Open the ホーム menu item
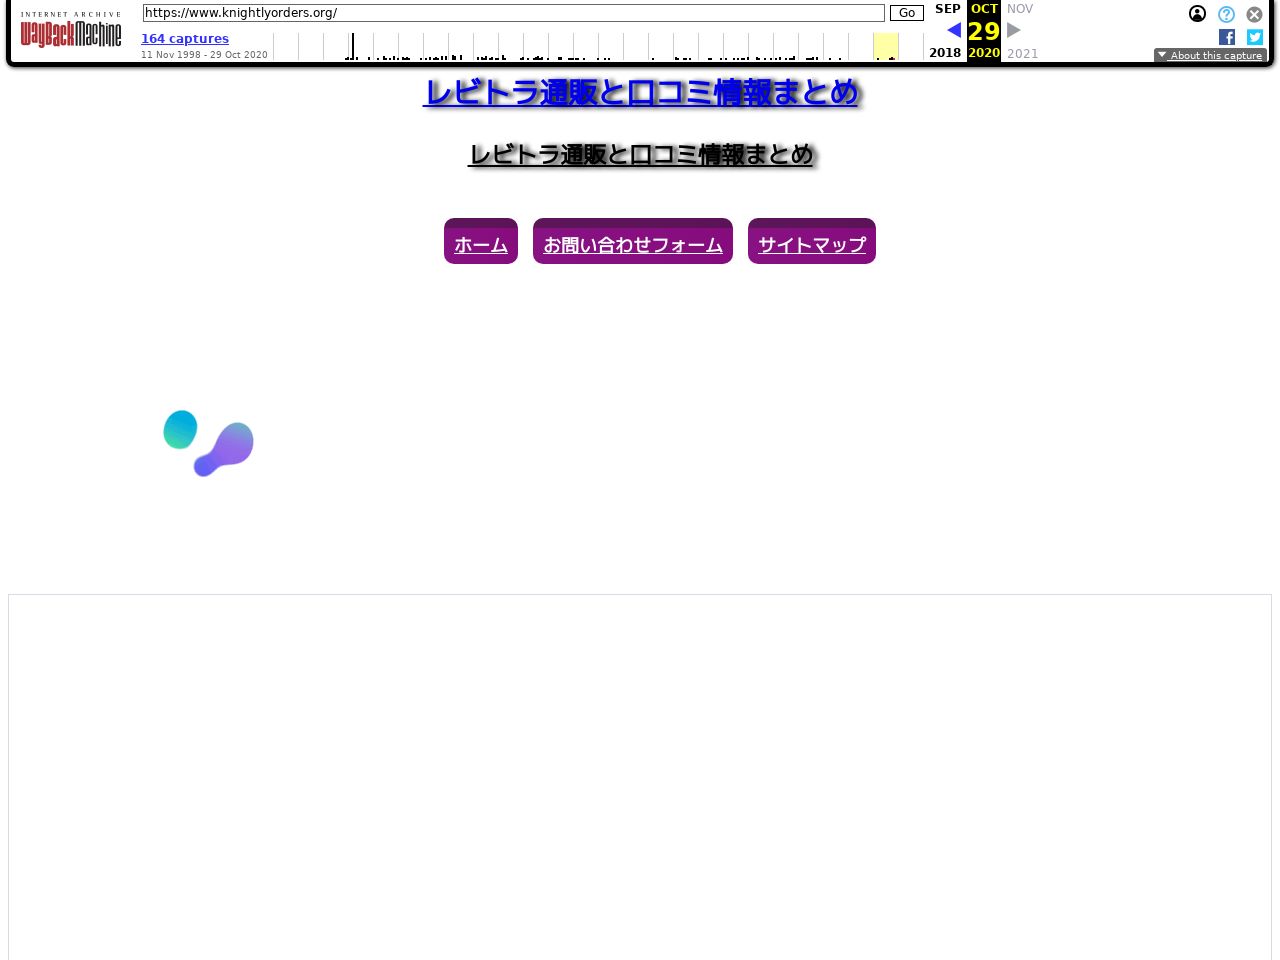The width and height of the screenshot is (1280, 960). (481, 244)
